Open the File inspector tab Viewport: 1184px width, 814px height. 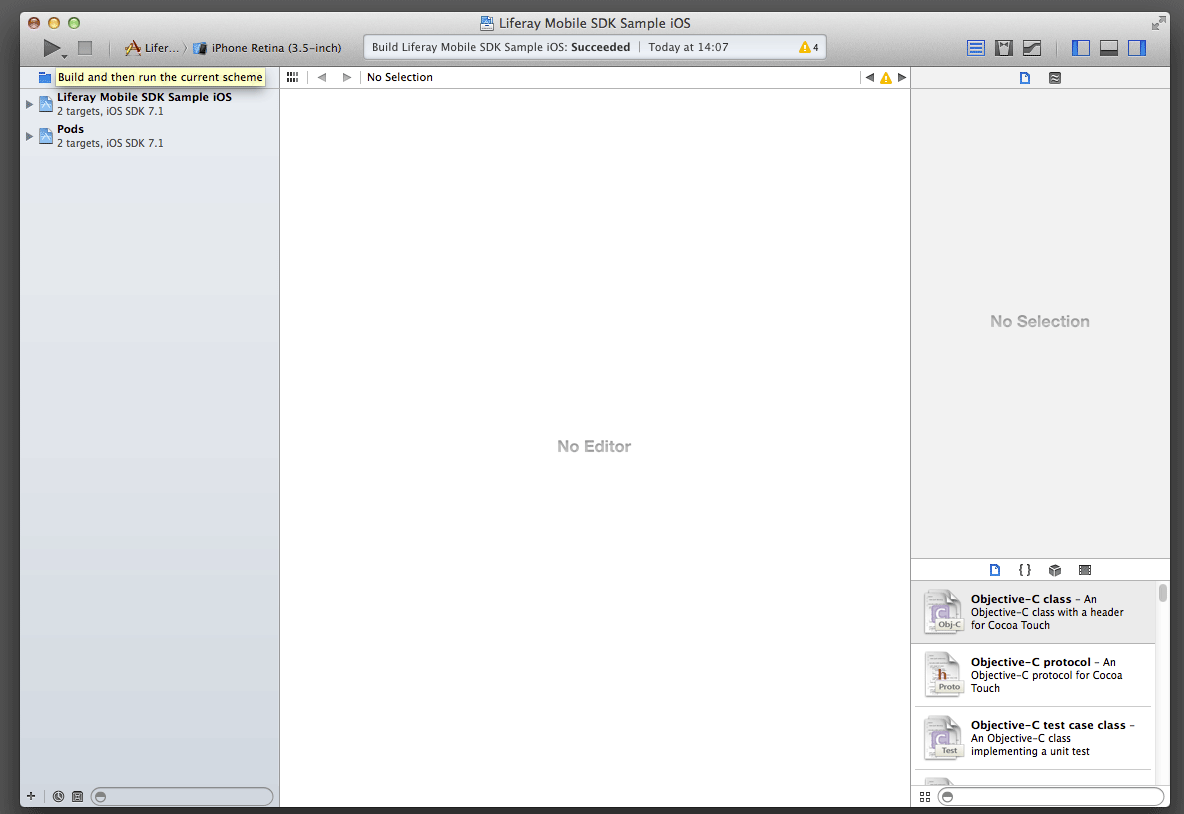click(x=1025, y=78)
